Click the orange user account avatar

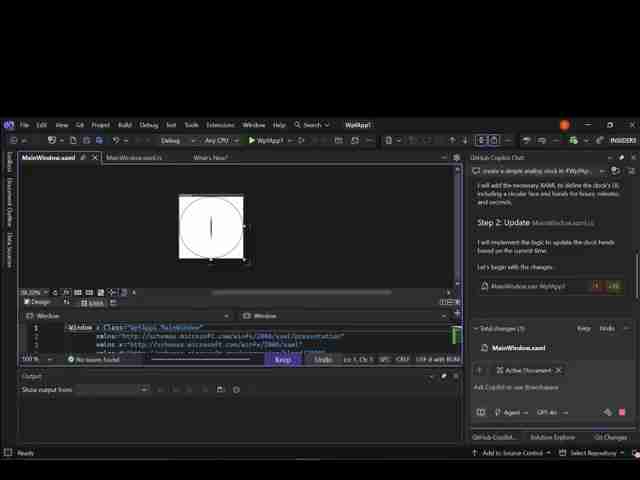(x=564, y=125)
